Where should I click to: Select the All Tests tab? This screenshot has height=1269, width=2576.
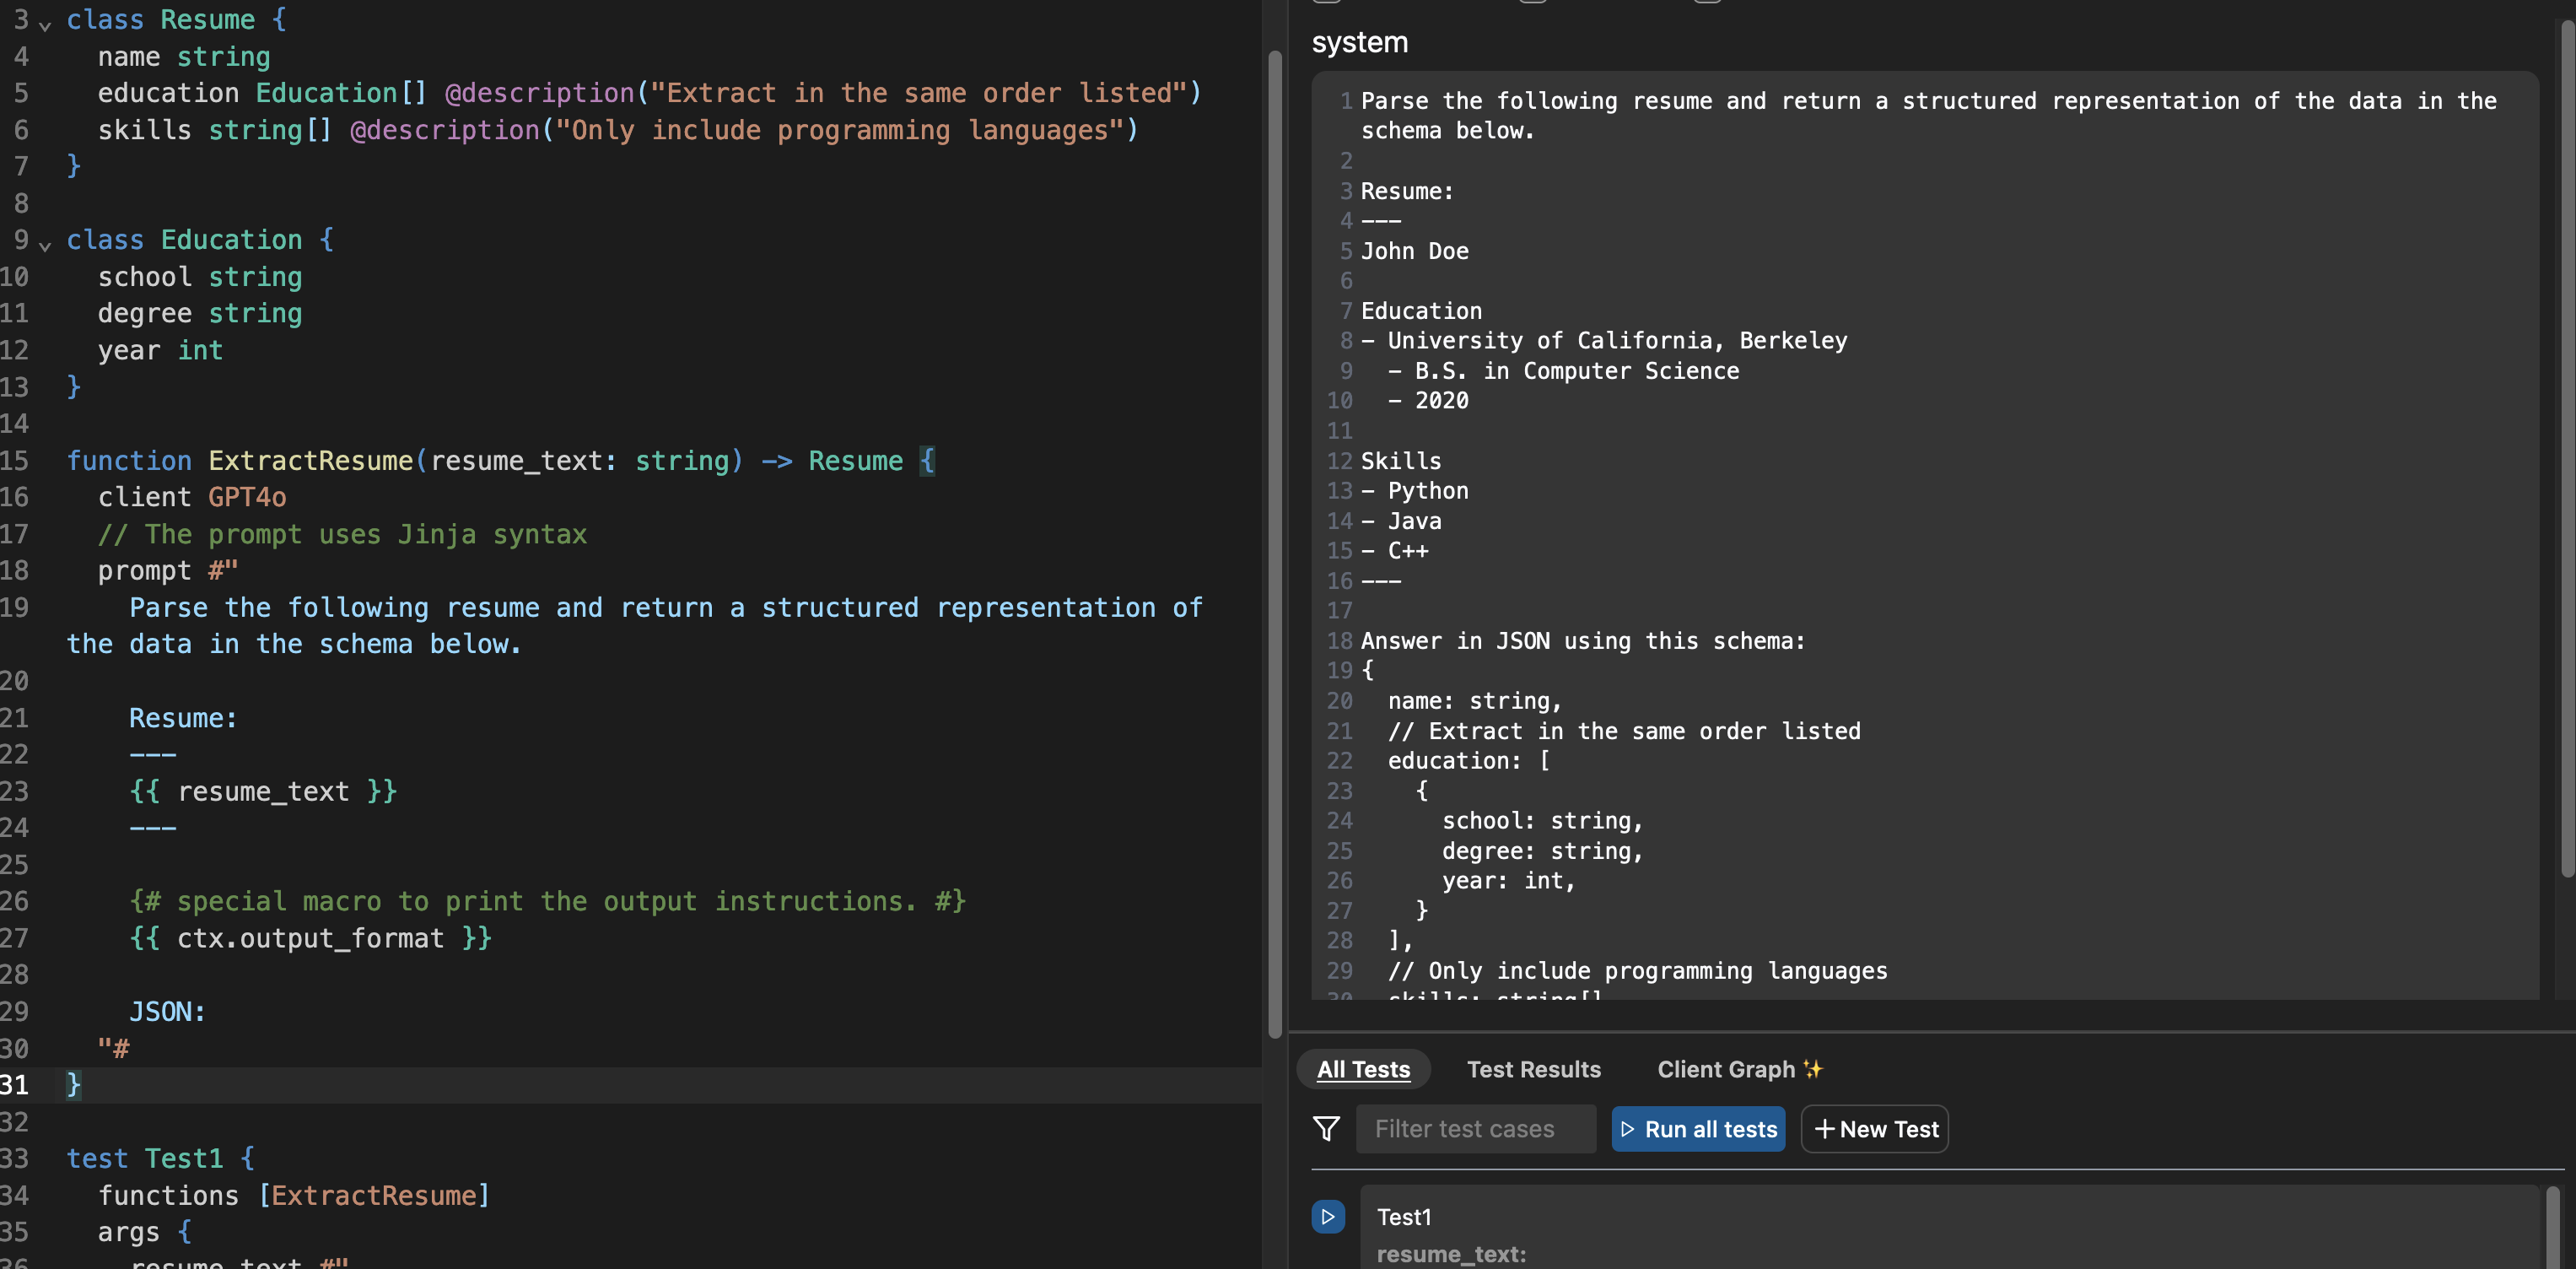point(1363,1069)
